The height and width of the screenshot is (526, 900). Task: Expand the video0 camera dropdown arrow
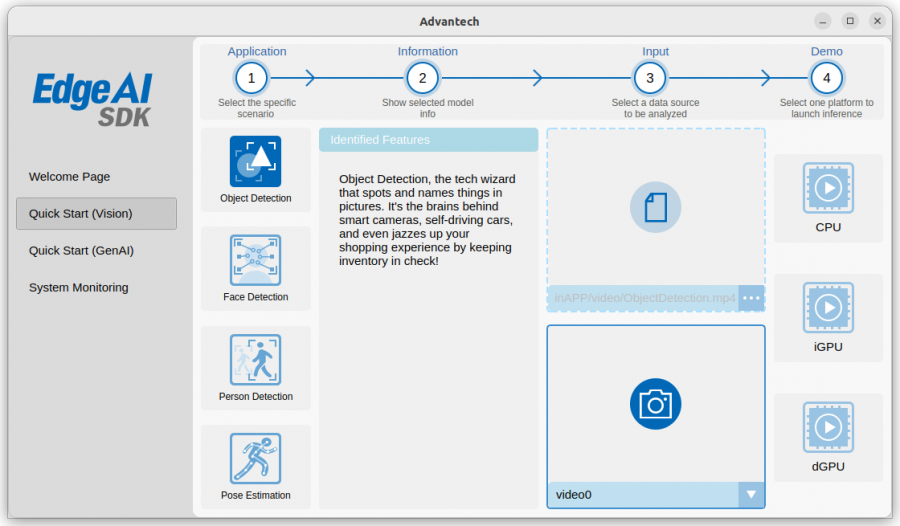751,494
